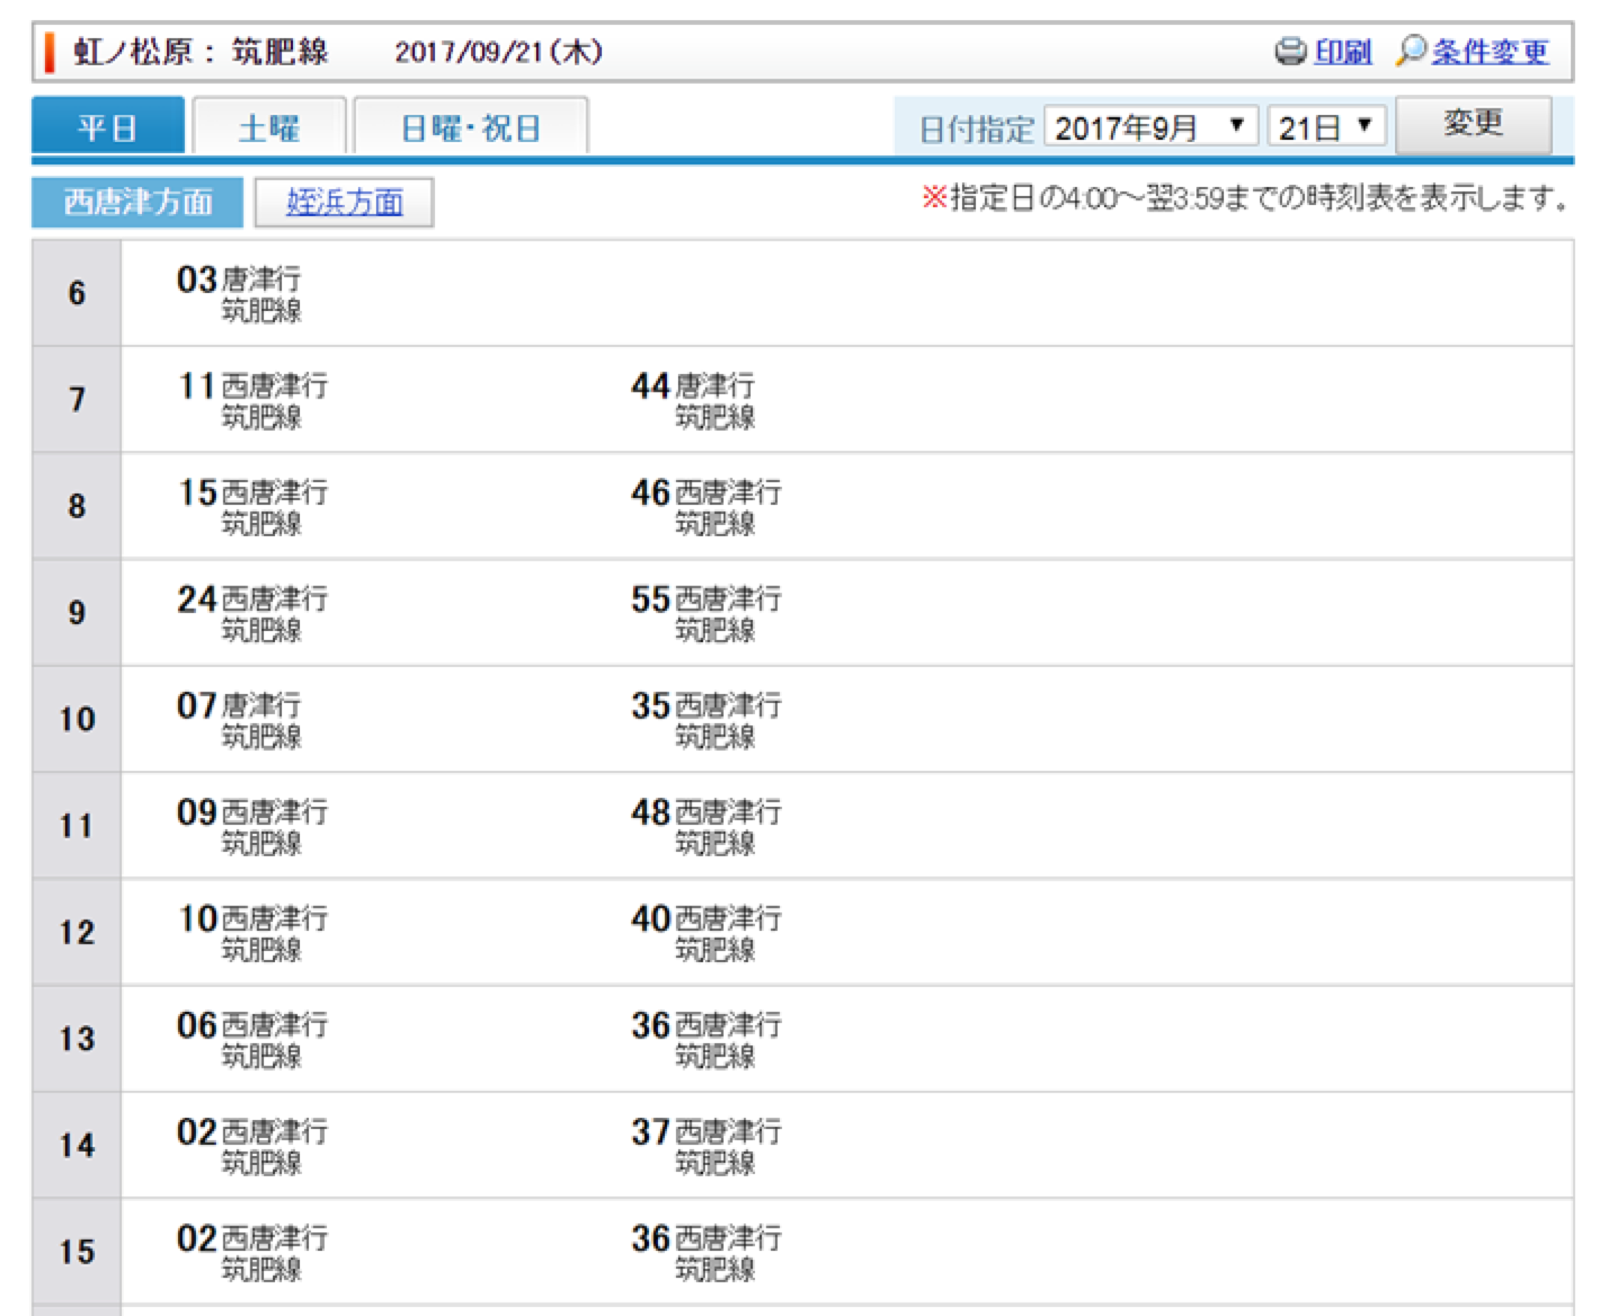This screenshot has width=1600, height=1316.
Task: Click the 15:02 西唐津行 departure
Action: 252,1252
